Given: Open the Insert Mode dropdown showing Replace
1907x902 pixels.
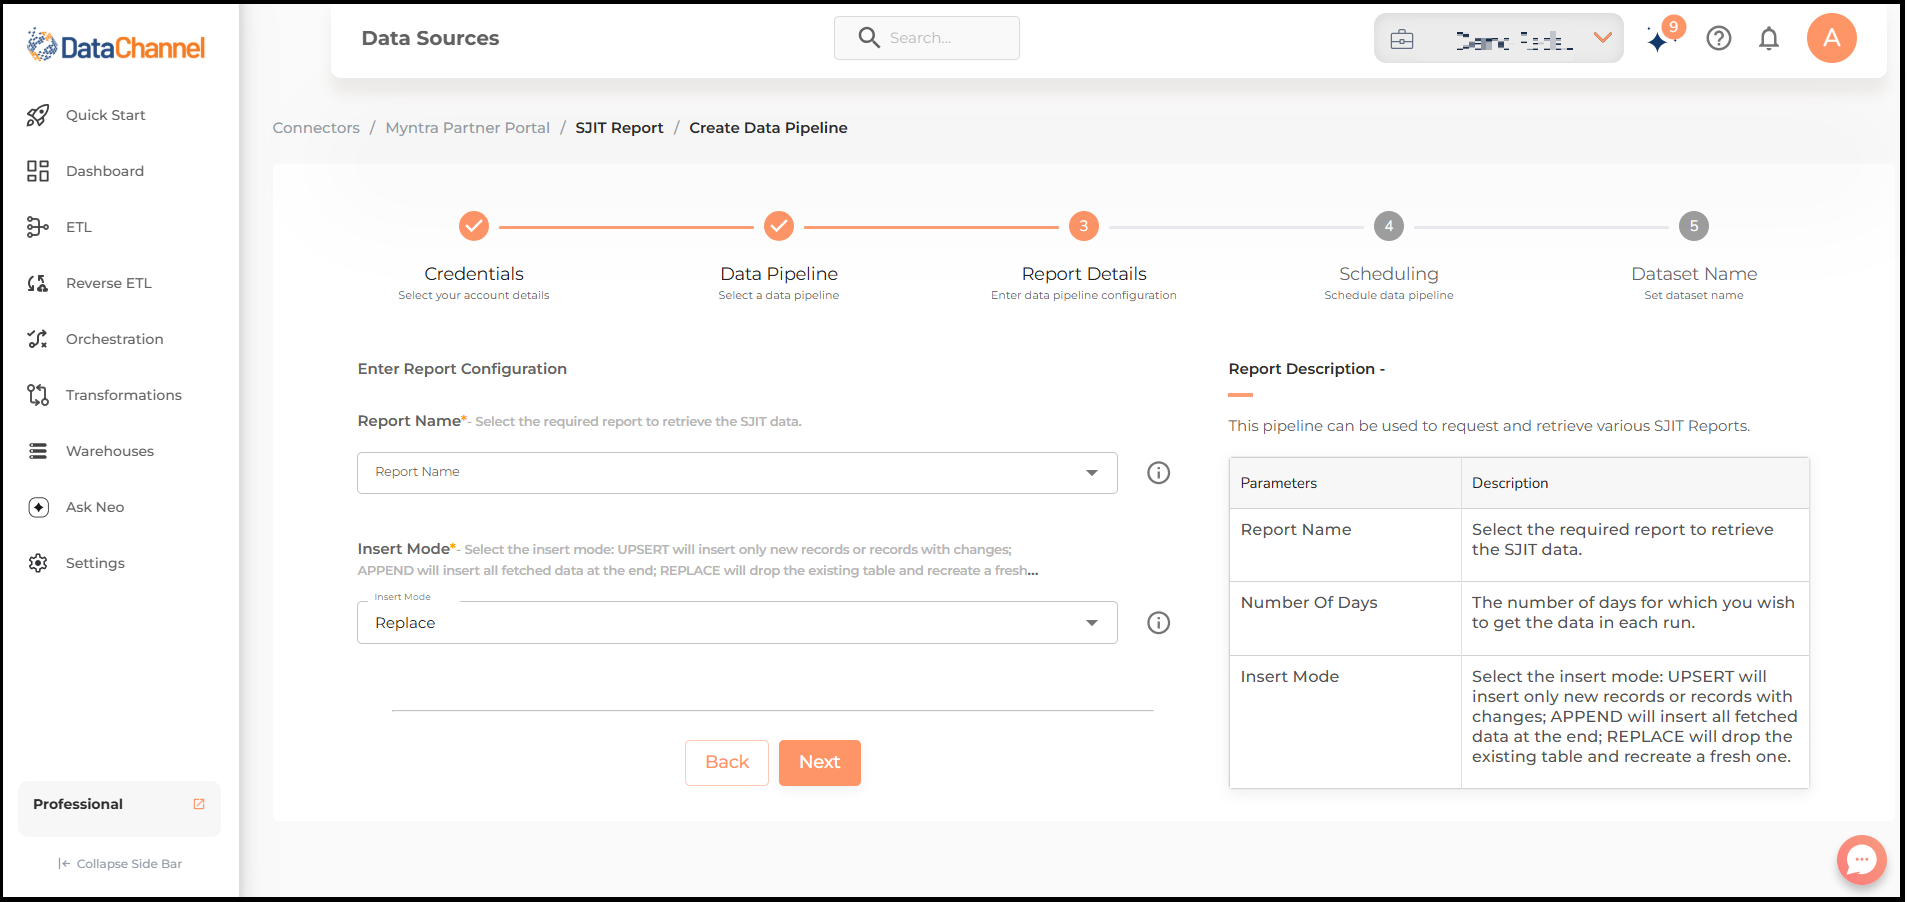Looking at the screenshot, I should pos(737,623).
